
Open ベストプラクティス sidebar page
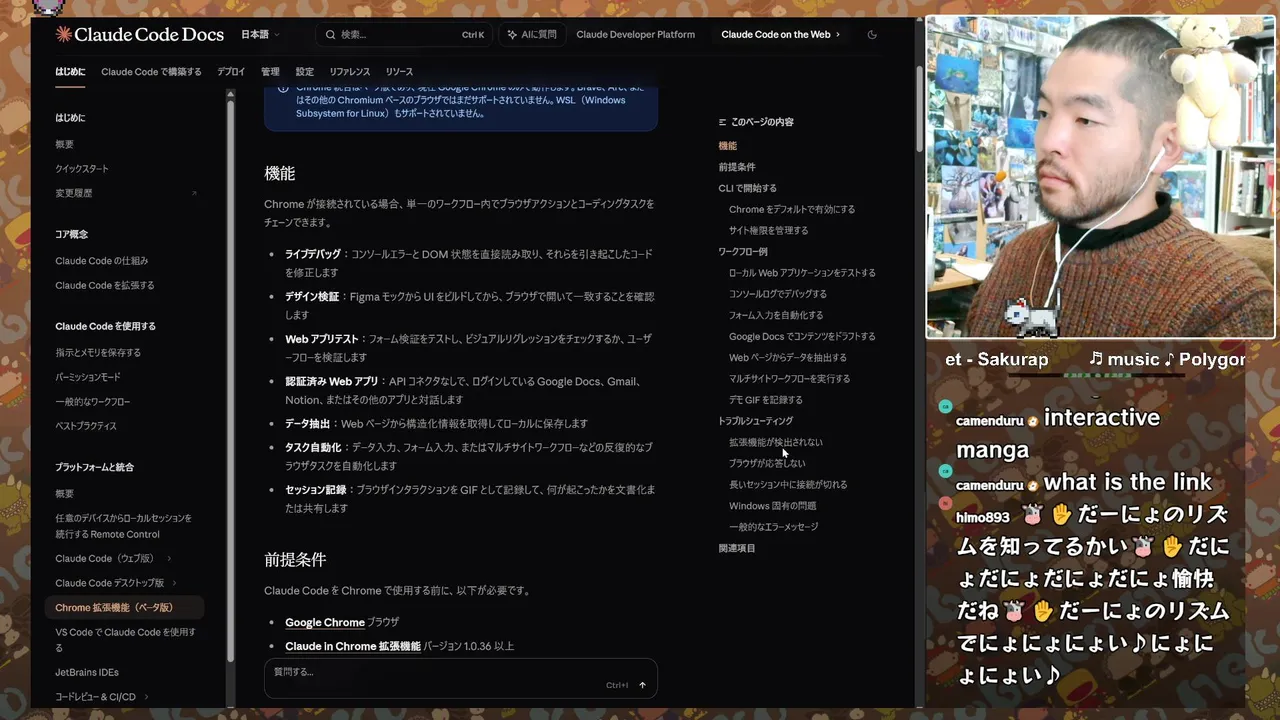pos(86,426)
